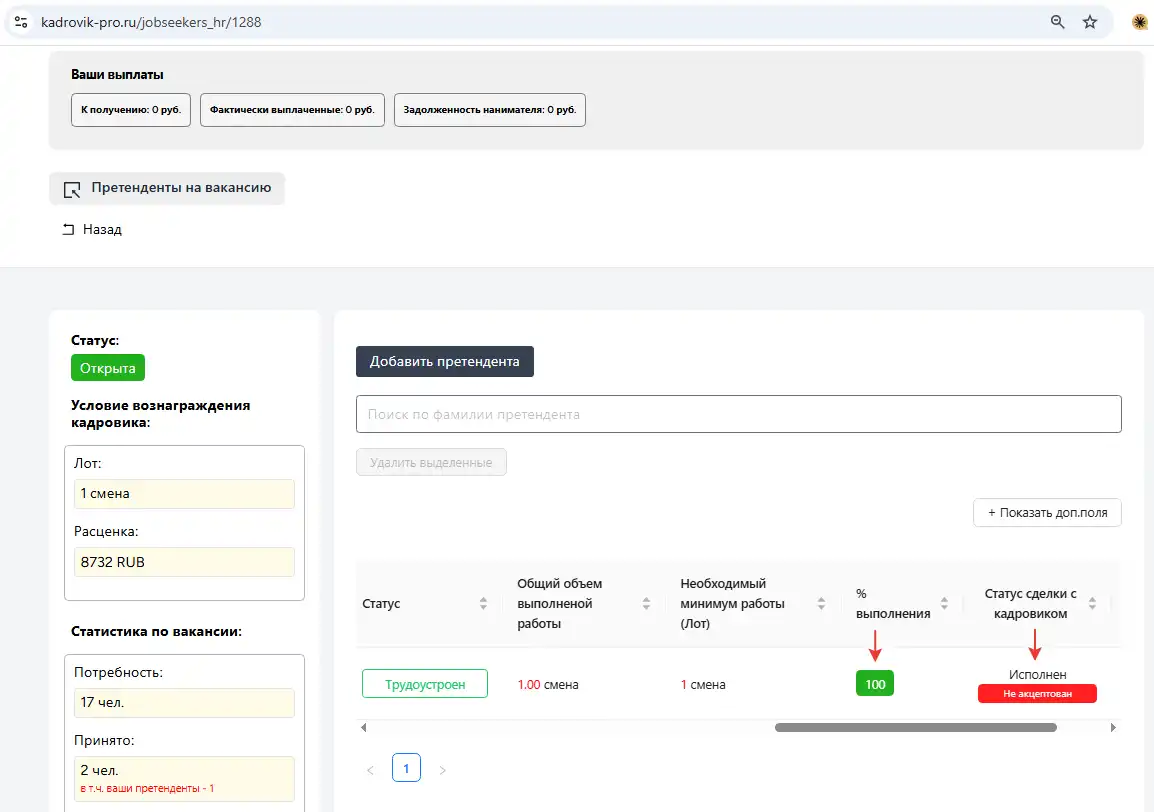Expand extra fields with Показать доп.поля

pyautogui.click(x=1047, y=512)
